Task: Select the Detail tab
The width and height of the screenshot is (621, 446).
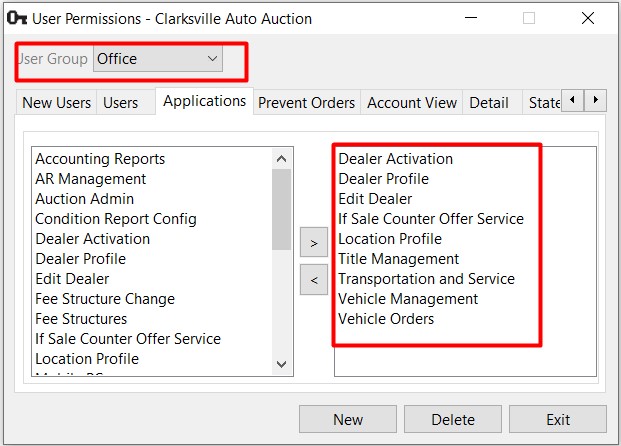Action: tap(489, 102)
